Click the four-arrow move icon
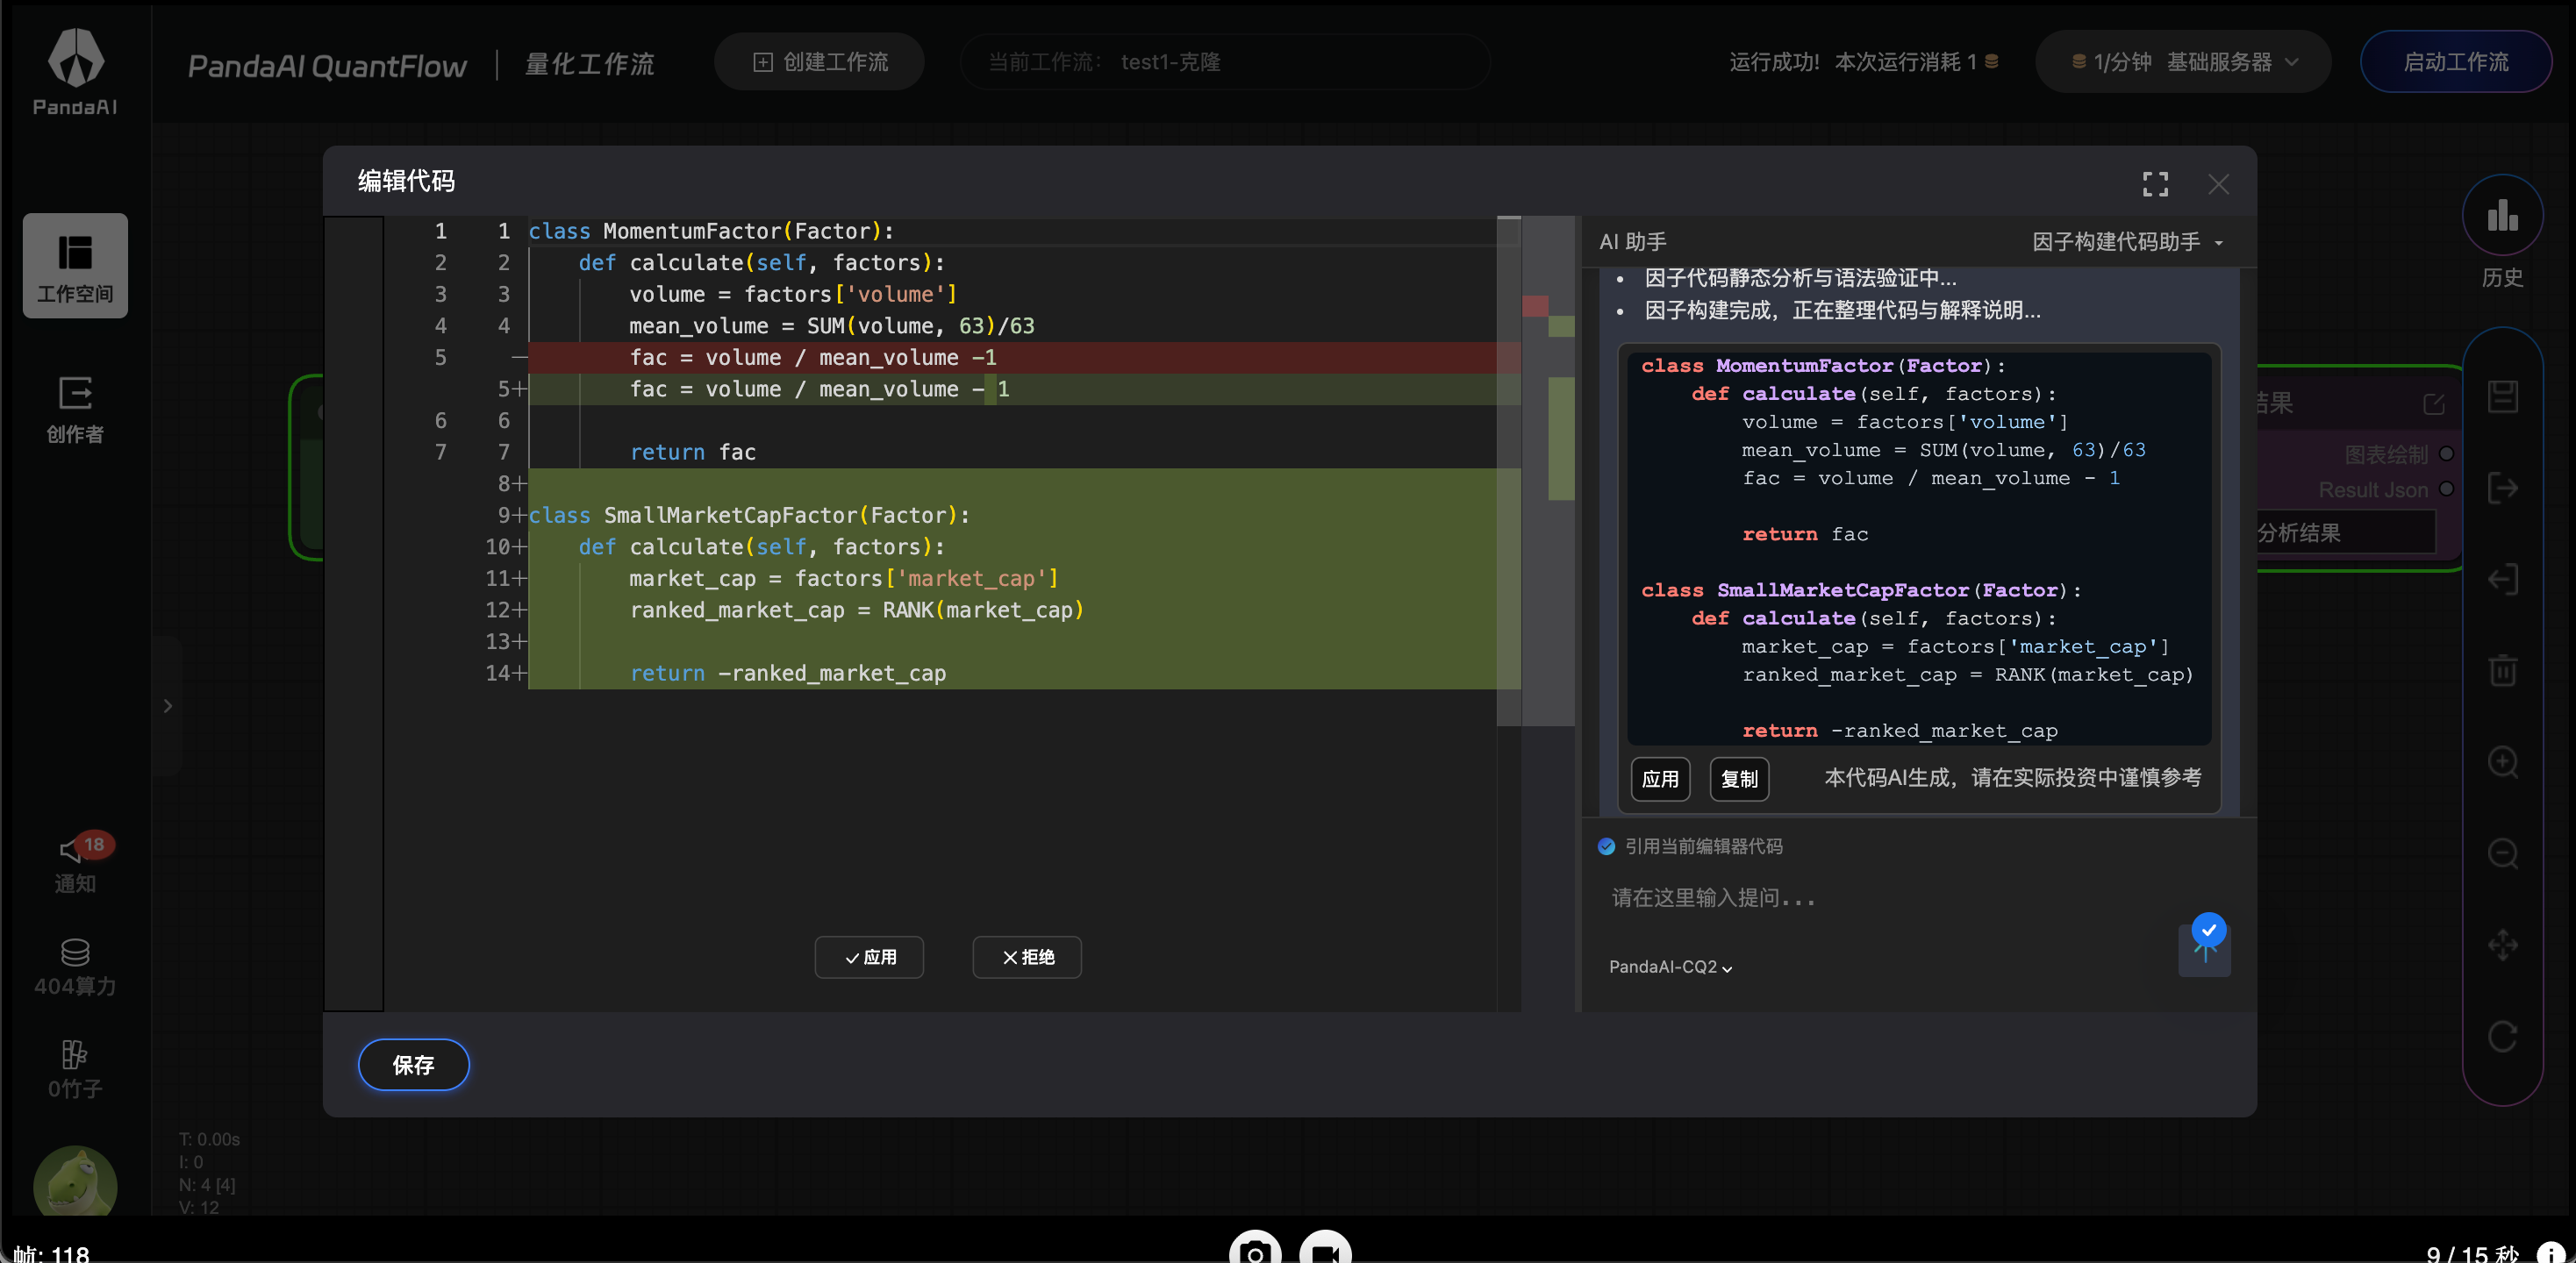Image resolution: width=2576 pixels, height=1263 pixels. [x=2502, y=945]
